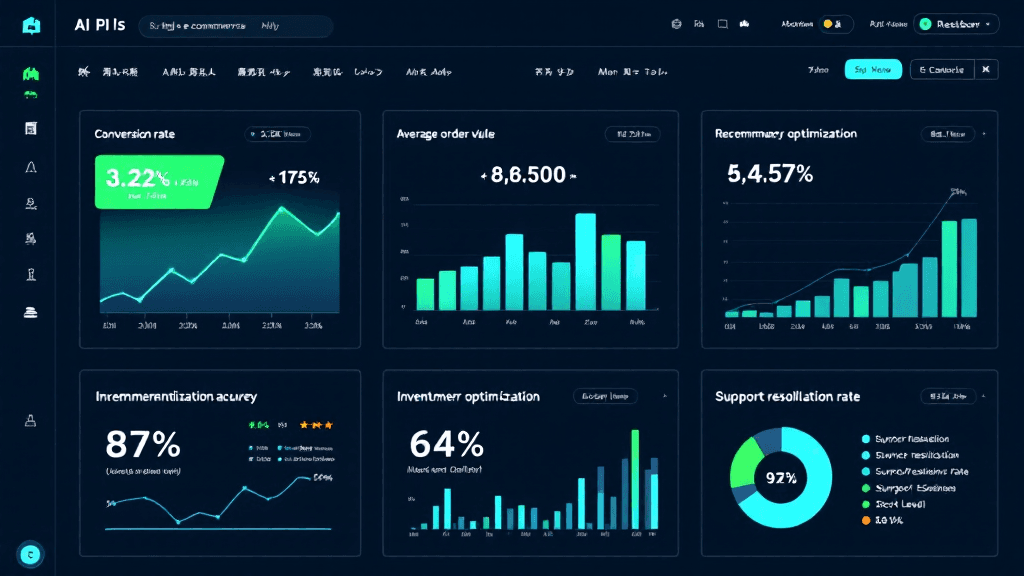This screenshot has width=1024, height=576.
Task: Click the app logo icon in top-left corner
Action: (x=31, y=27)
